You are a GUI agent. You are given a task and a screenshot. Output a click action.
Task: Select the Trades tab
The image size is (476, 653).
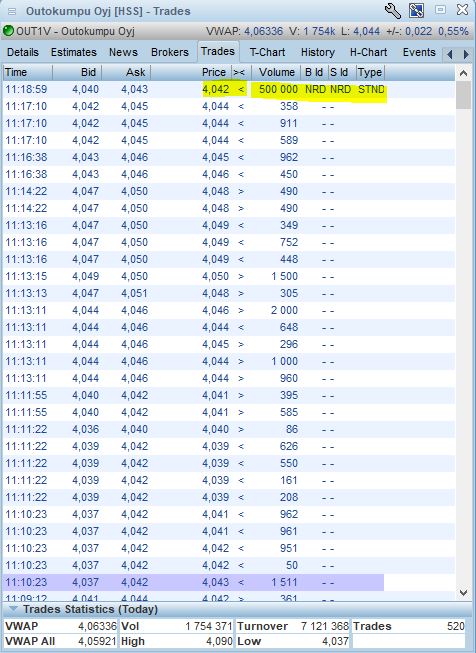218,51
